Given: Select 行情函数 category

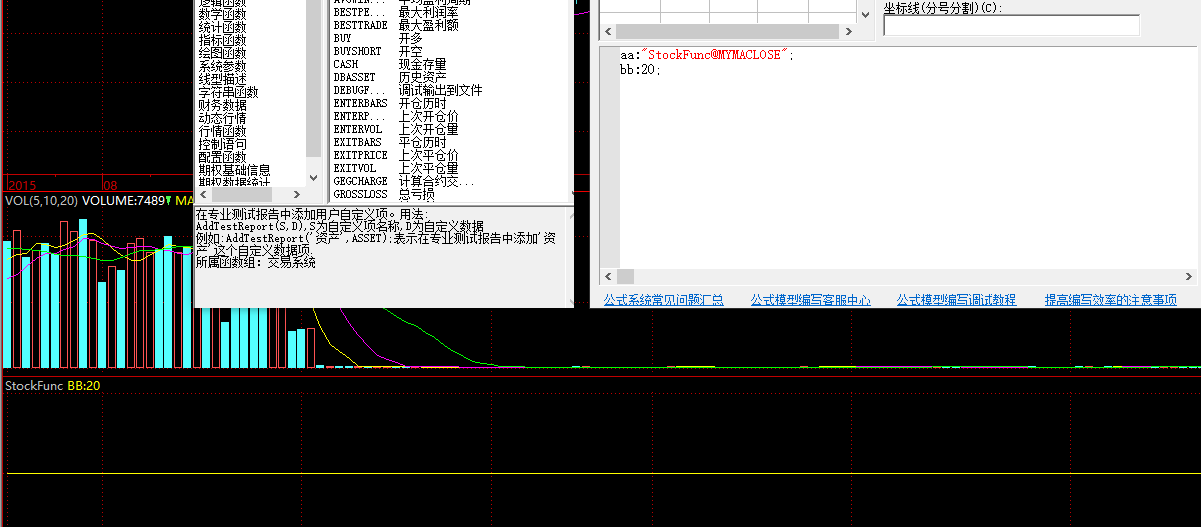Looking at the screenshot, I should coord(222,131).
